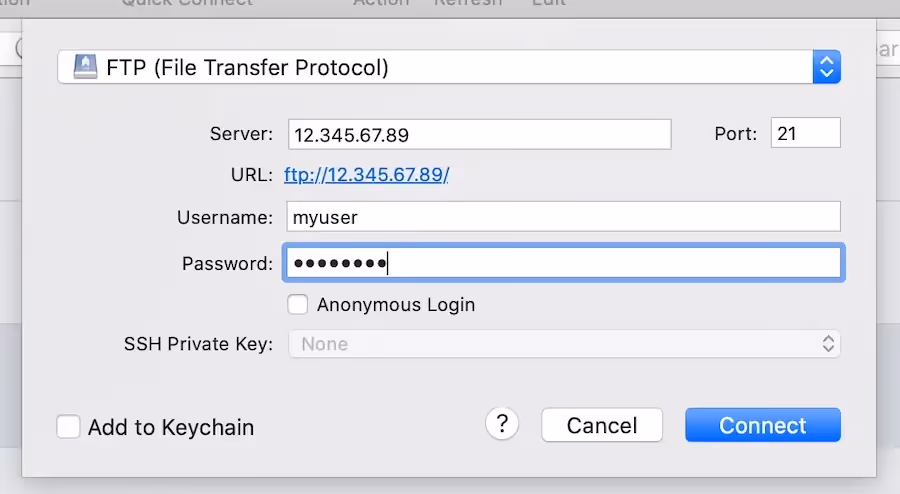Open the blue protocol selector arrows

click(827, 67)
